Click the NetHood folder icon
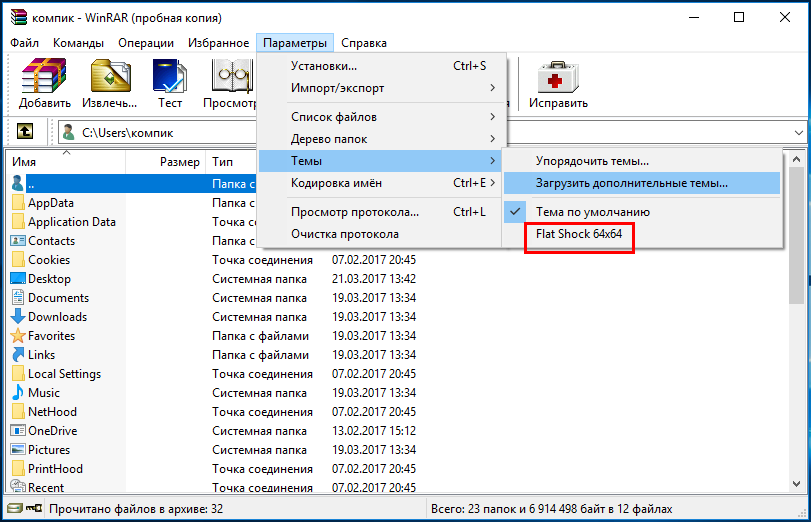 [18, 411]
